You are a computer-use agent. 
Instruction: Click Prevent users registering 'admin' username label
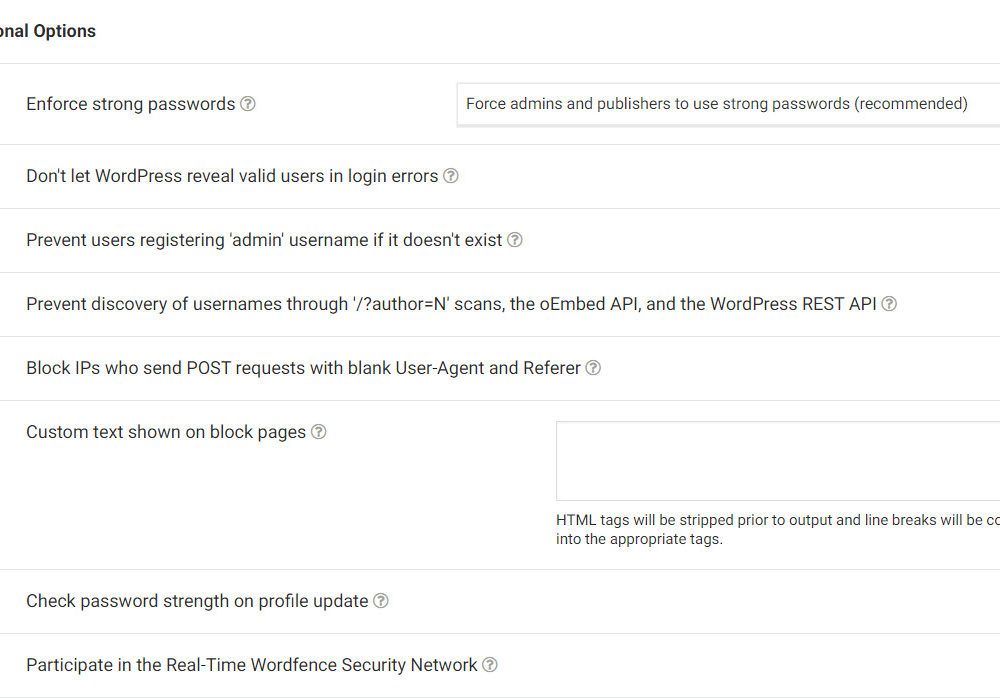point(264,240)
